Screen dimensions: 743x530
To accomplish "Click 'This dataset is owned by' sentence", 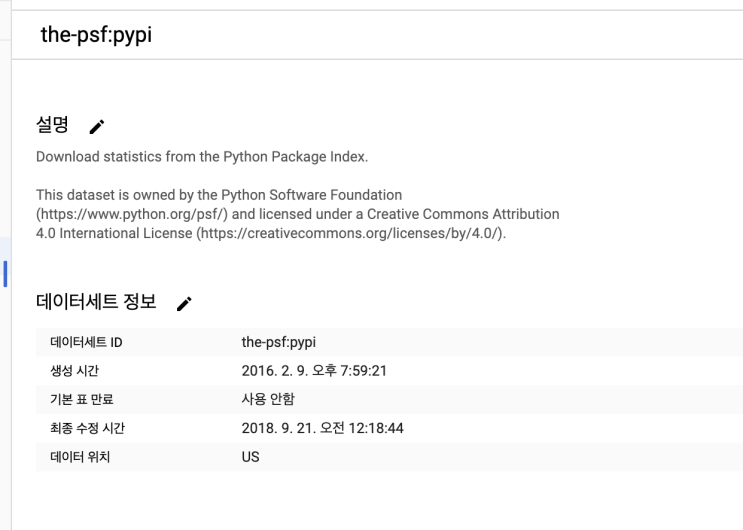I will (298, 214).
